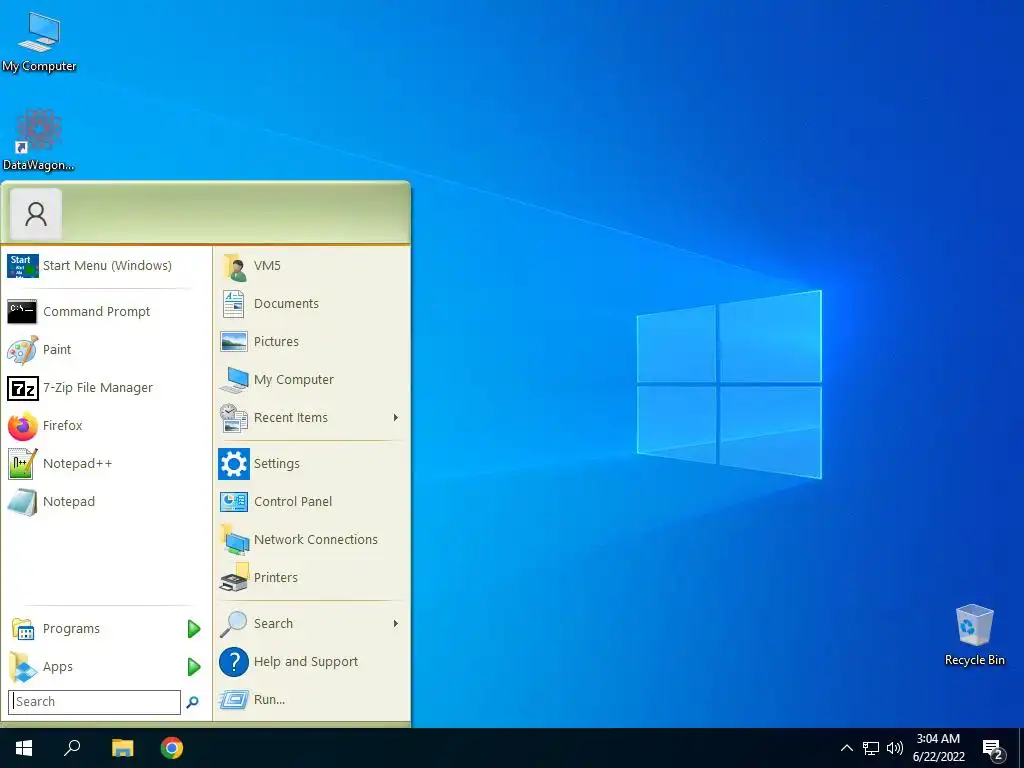Click the magnifier beside the search box
Screen dimensions: 1024x768
coord(193,702)
